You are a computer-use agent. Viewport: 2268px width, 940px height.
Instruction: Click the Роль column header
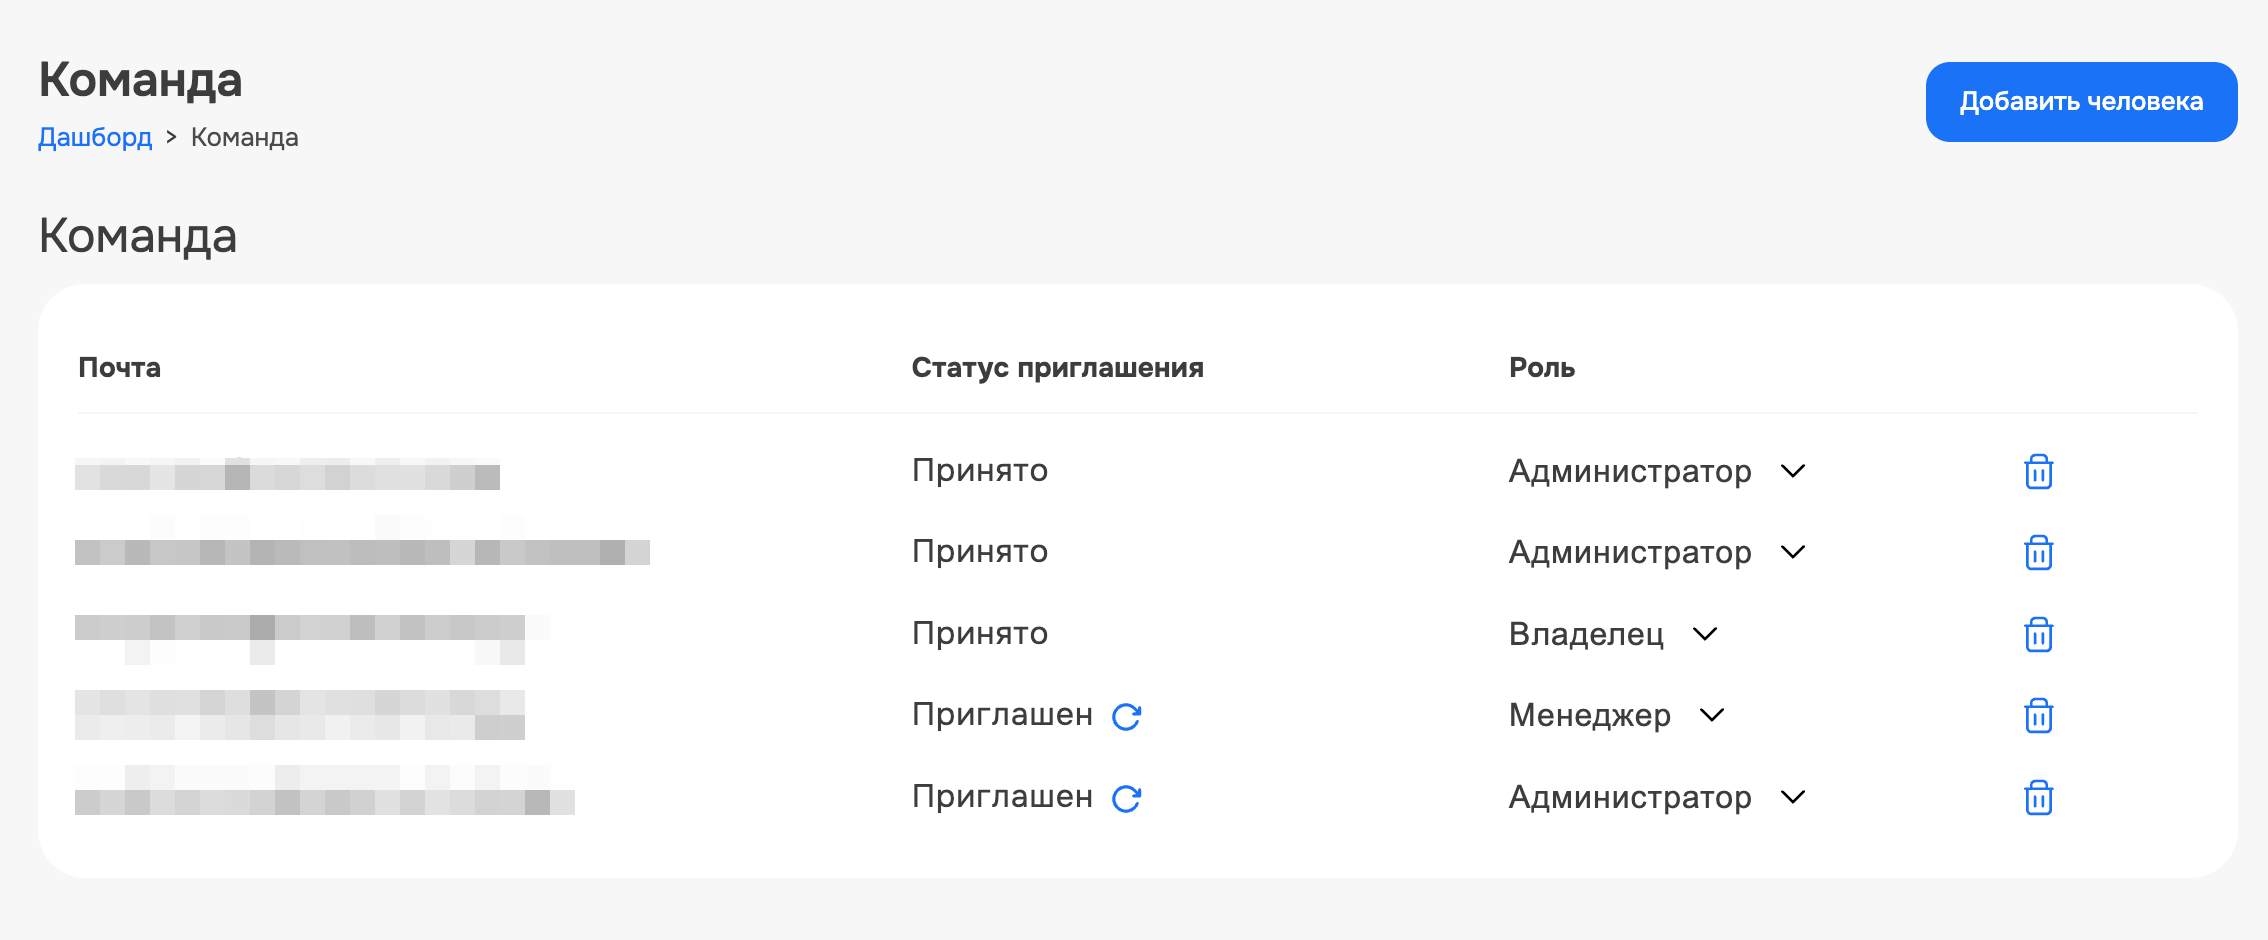1541,368
